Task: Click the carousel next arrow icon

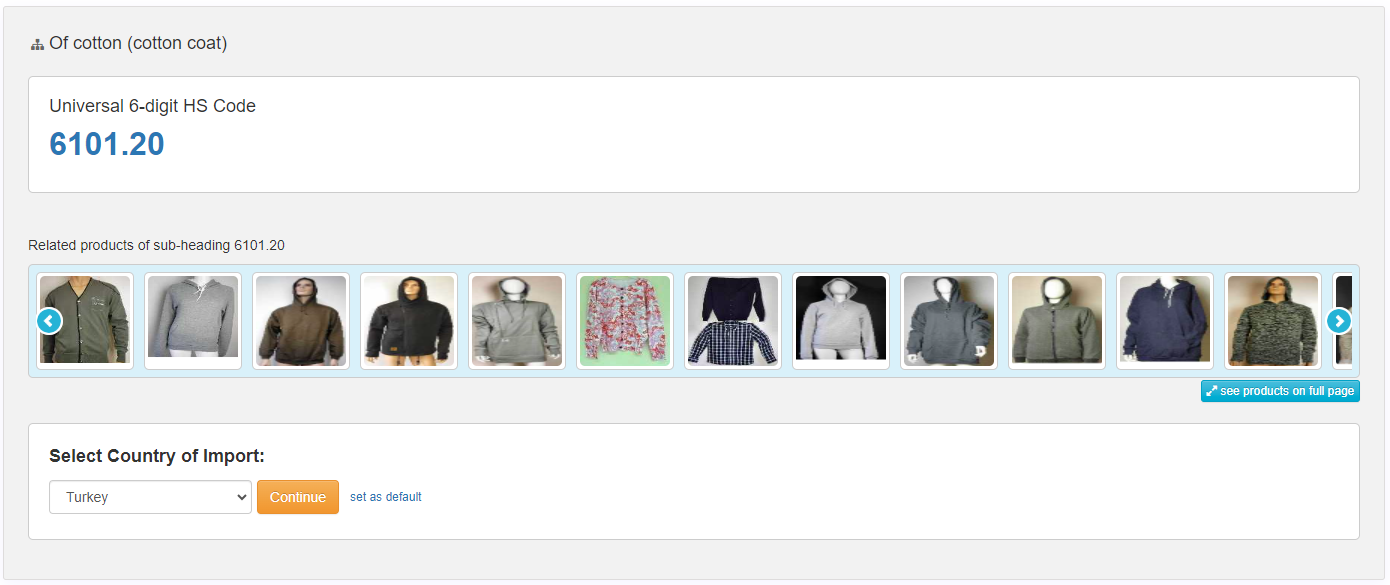Action: tap(1339, 321)
